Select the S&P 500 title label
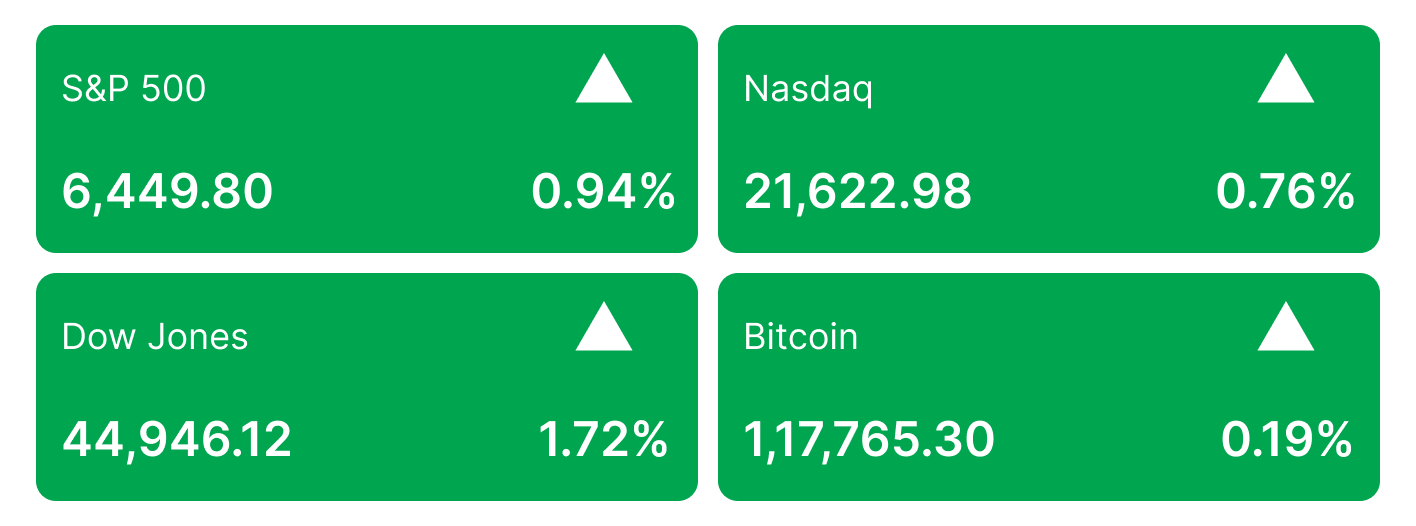The image size is (1416, 526). pos(134,89)
